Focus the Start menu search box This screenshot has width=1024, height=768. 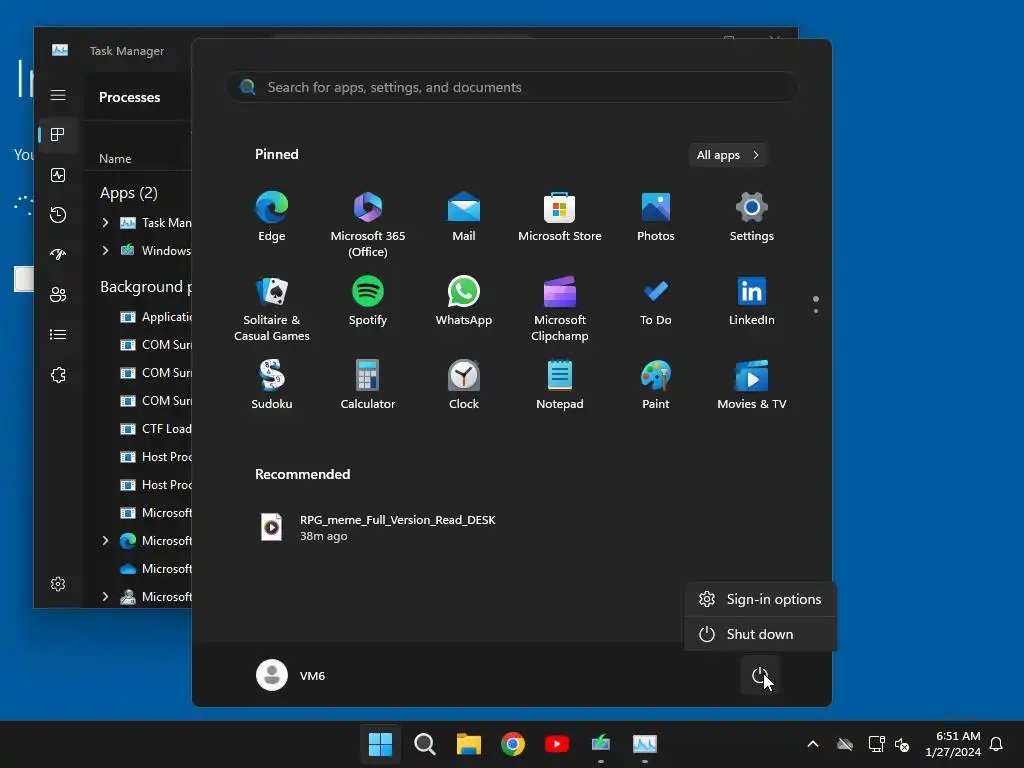511,87
